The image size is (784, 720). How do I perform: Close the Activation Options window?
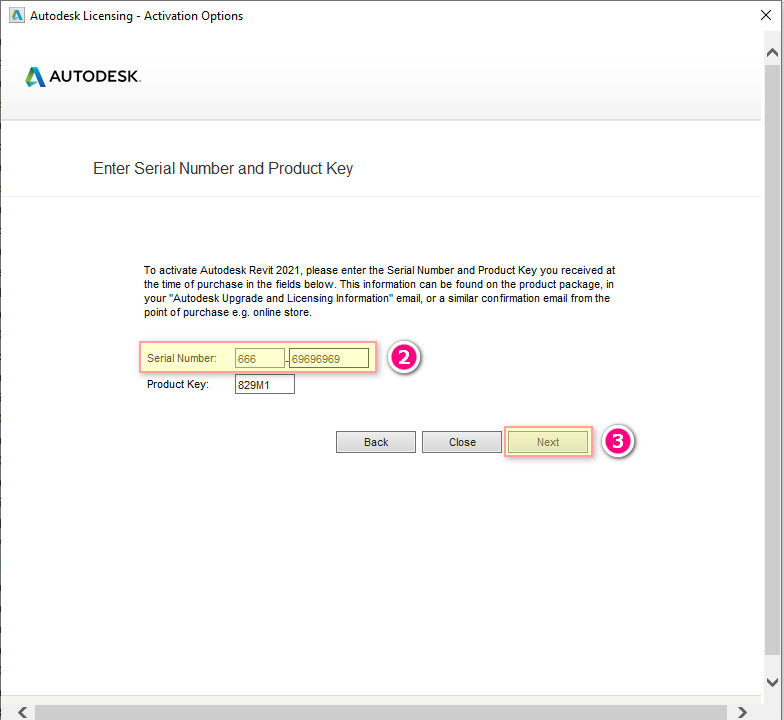(x=766, y=15)
